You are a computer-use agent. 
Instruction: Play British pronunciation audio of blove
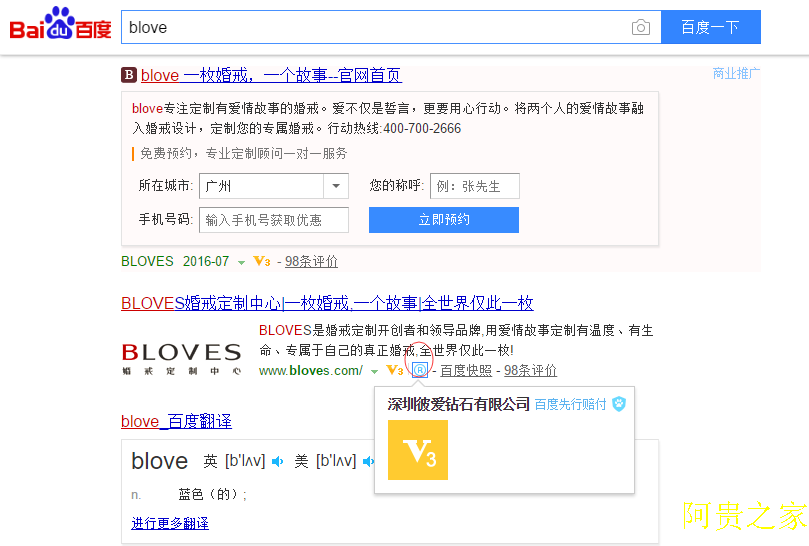(278, 461)
